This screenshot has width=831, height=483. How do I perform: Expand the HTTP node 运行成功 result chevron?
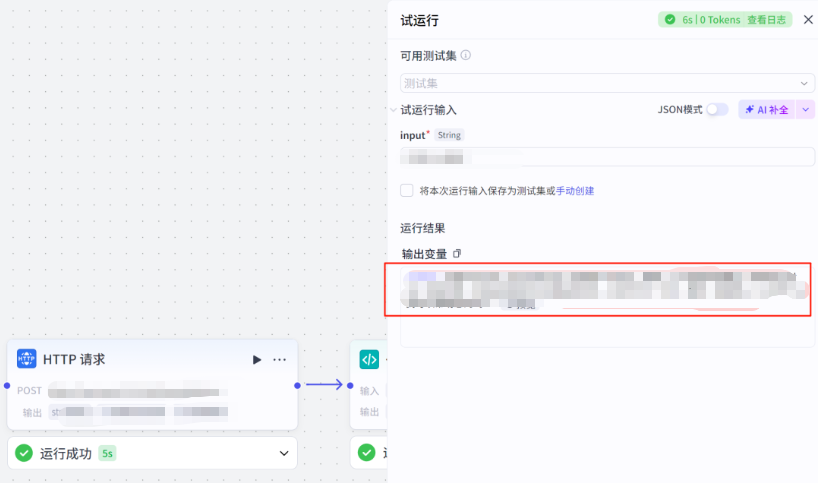(x=283, y=453)
